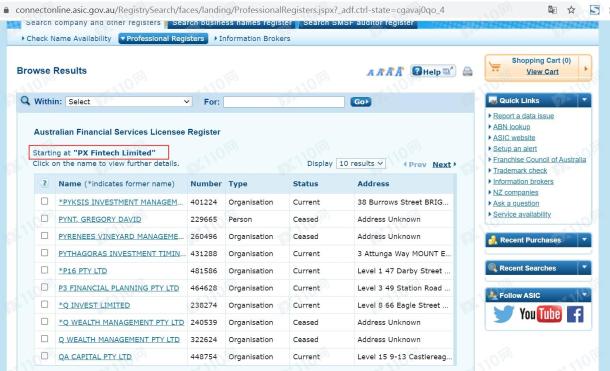Screen dimensions: 610x371
Task: Open the NZ companies link
Action: (515, 192)
